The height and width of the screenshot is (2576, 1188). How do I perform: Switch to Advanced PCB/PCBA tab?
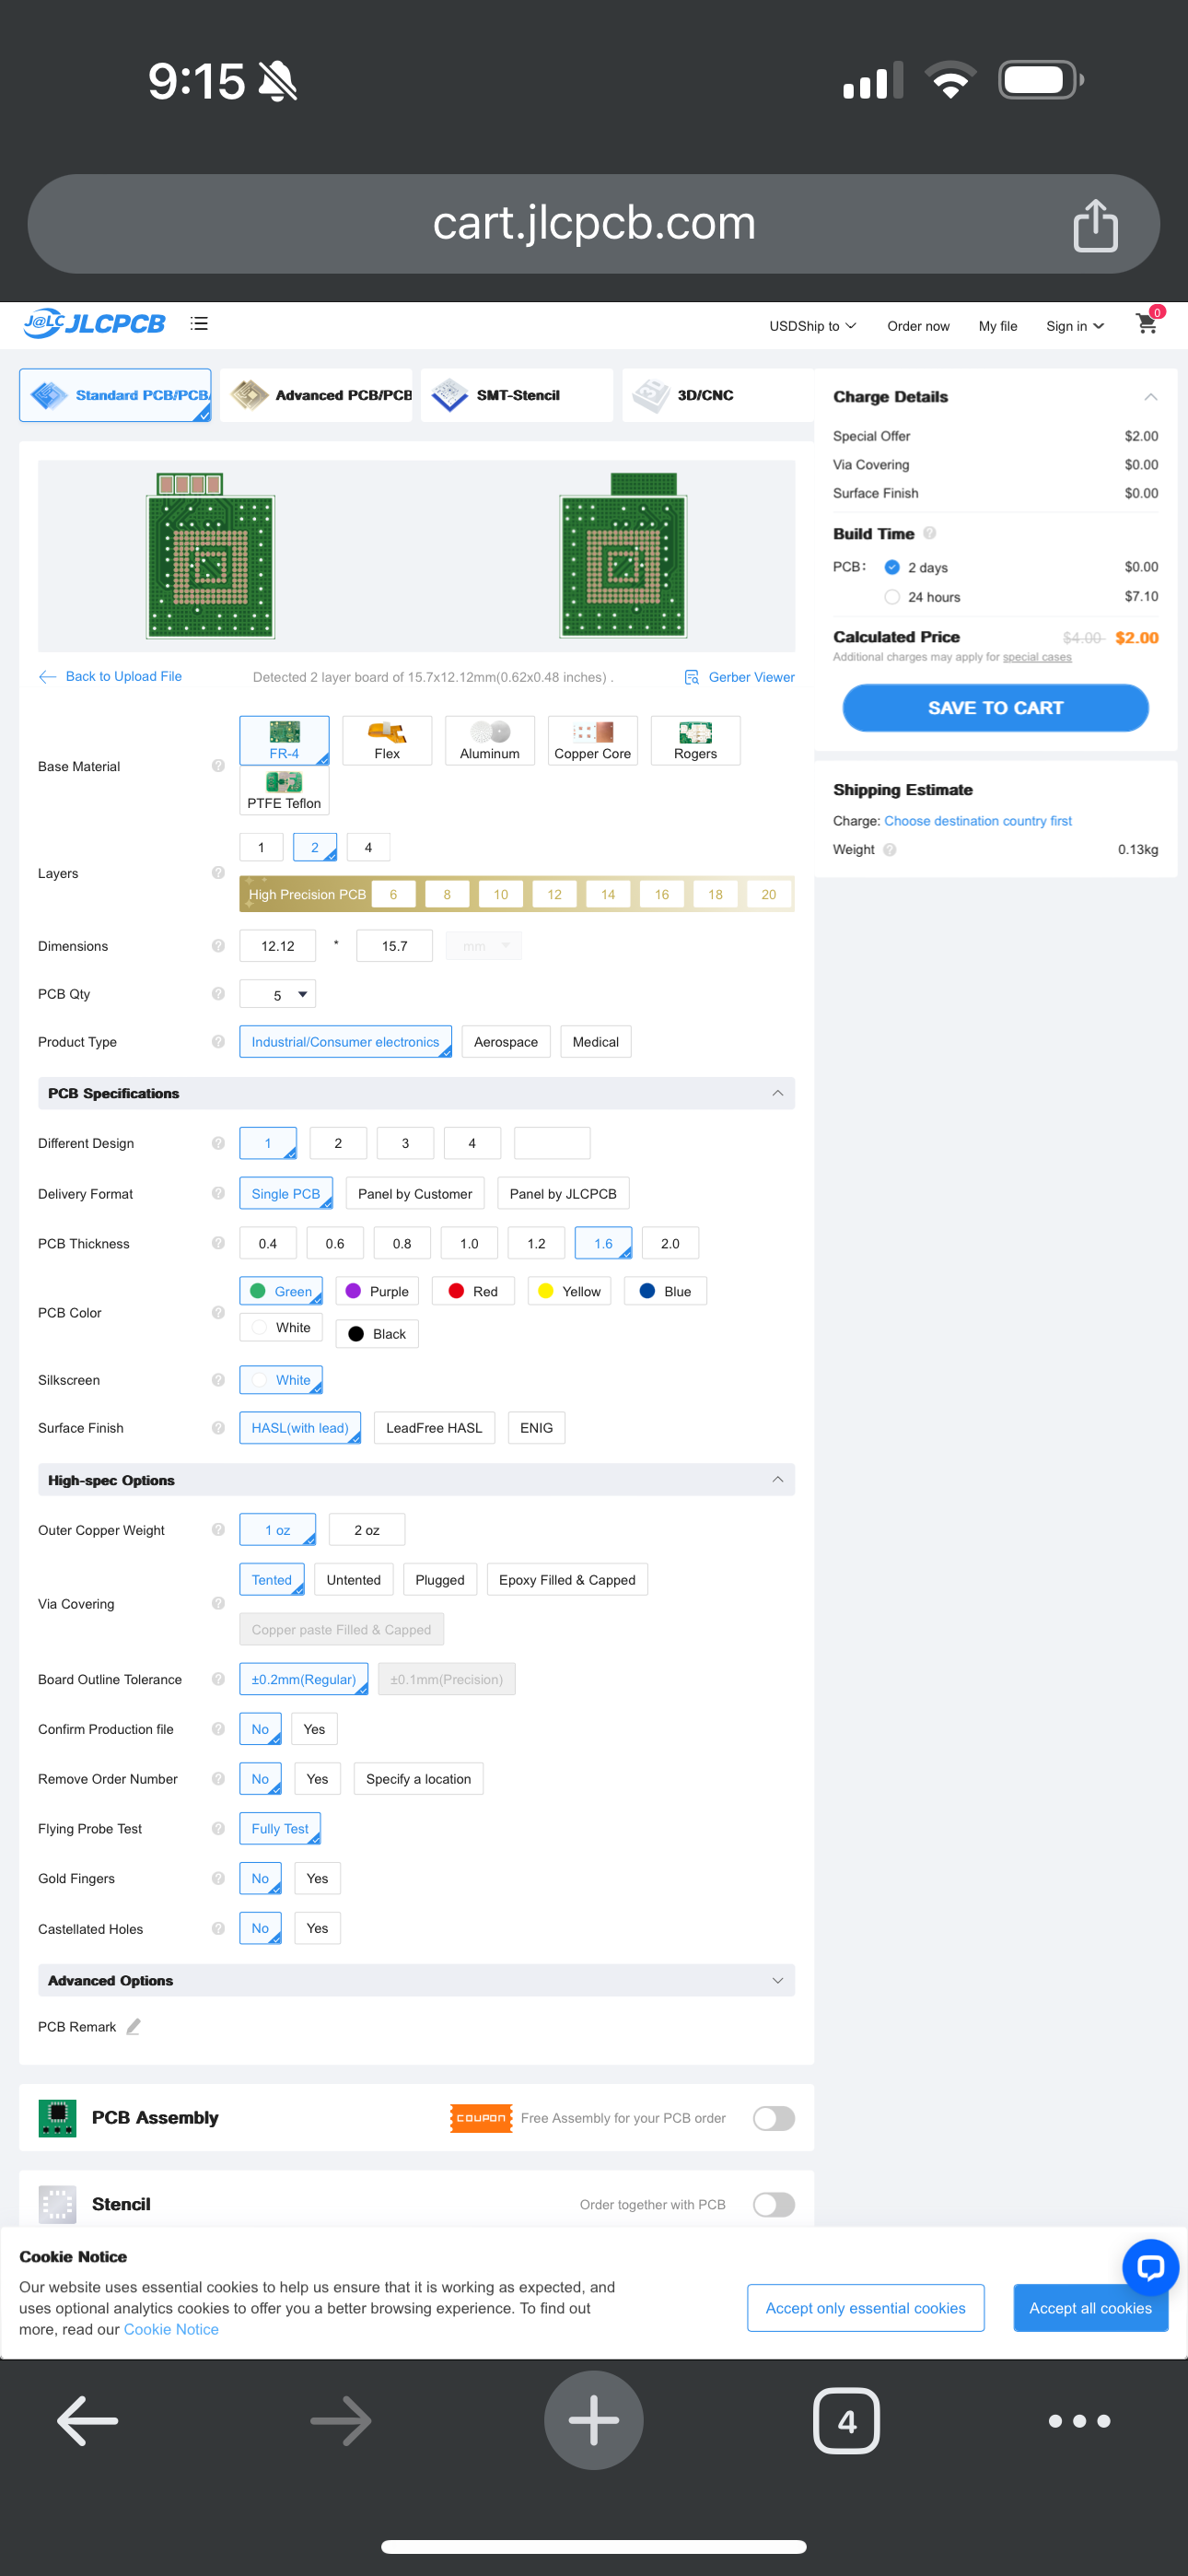coord(316,395)
